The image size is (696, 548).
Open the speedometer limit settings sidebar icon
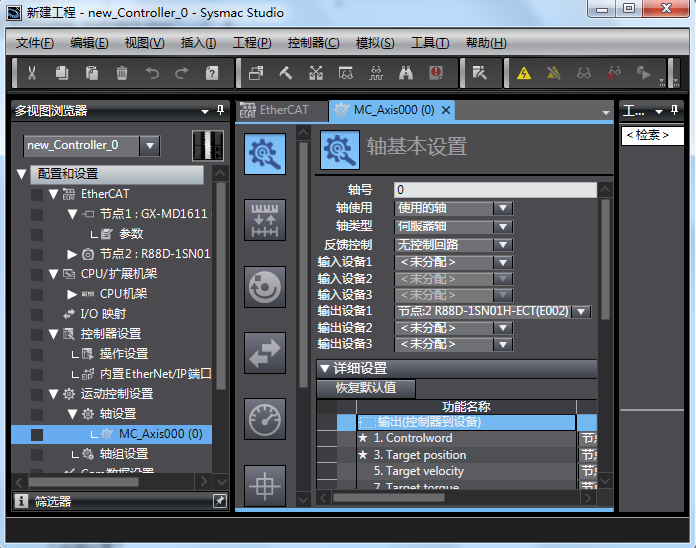265,419
